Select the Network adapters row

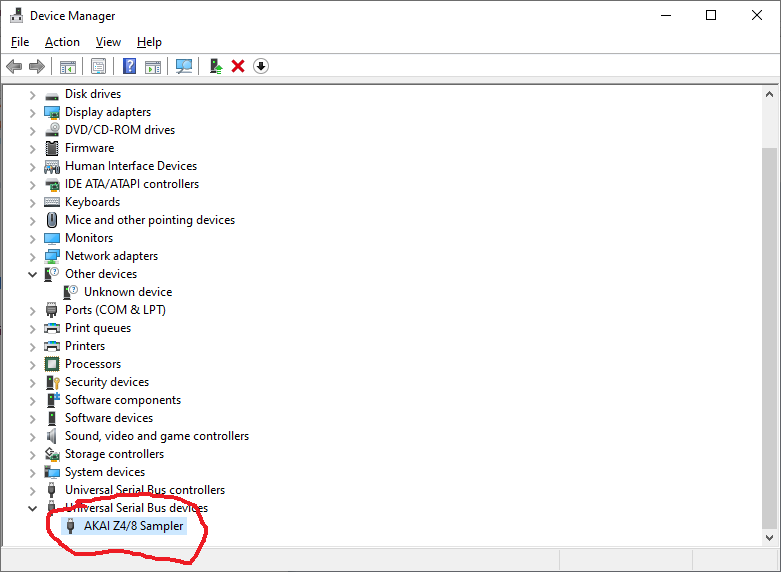coord(111,256)
